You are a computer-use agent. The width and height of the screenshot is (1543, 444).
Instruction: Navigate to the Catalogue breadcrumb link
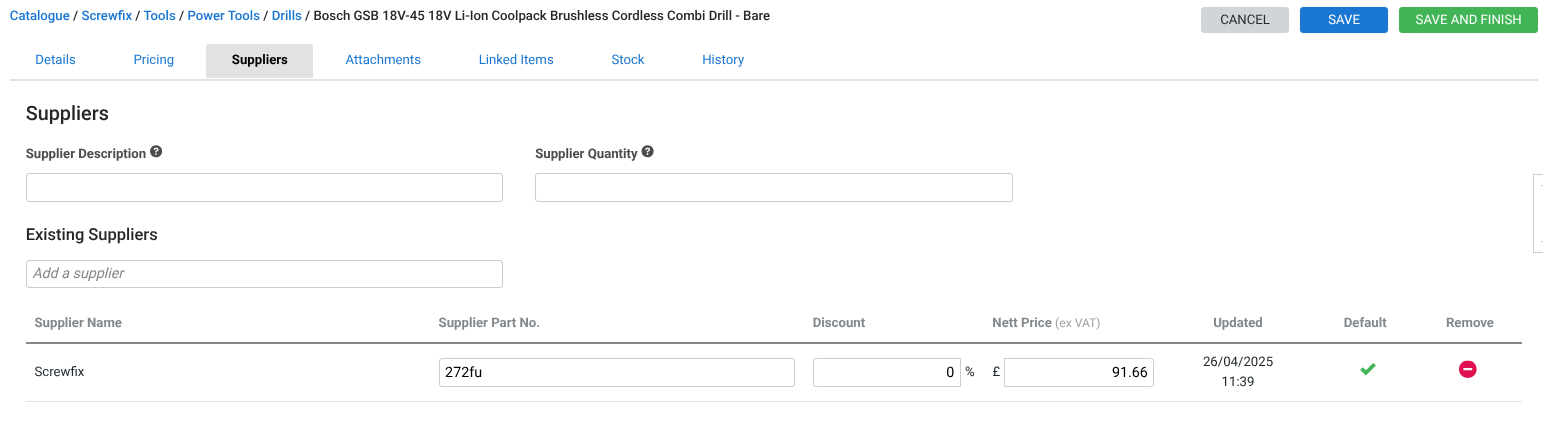click(x=39, y=16)
